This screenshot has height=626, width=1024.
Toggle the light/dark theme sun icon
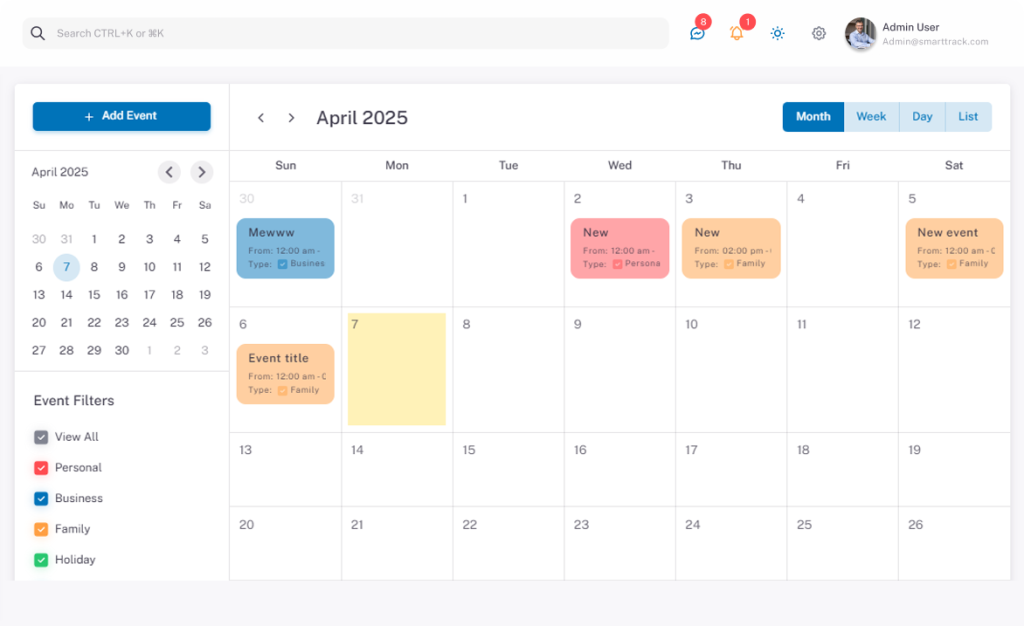(777, 33)
